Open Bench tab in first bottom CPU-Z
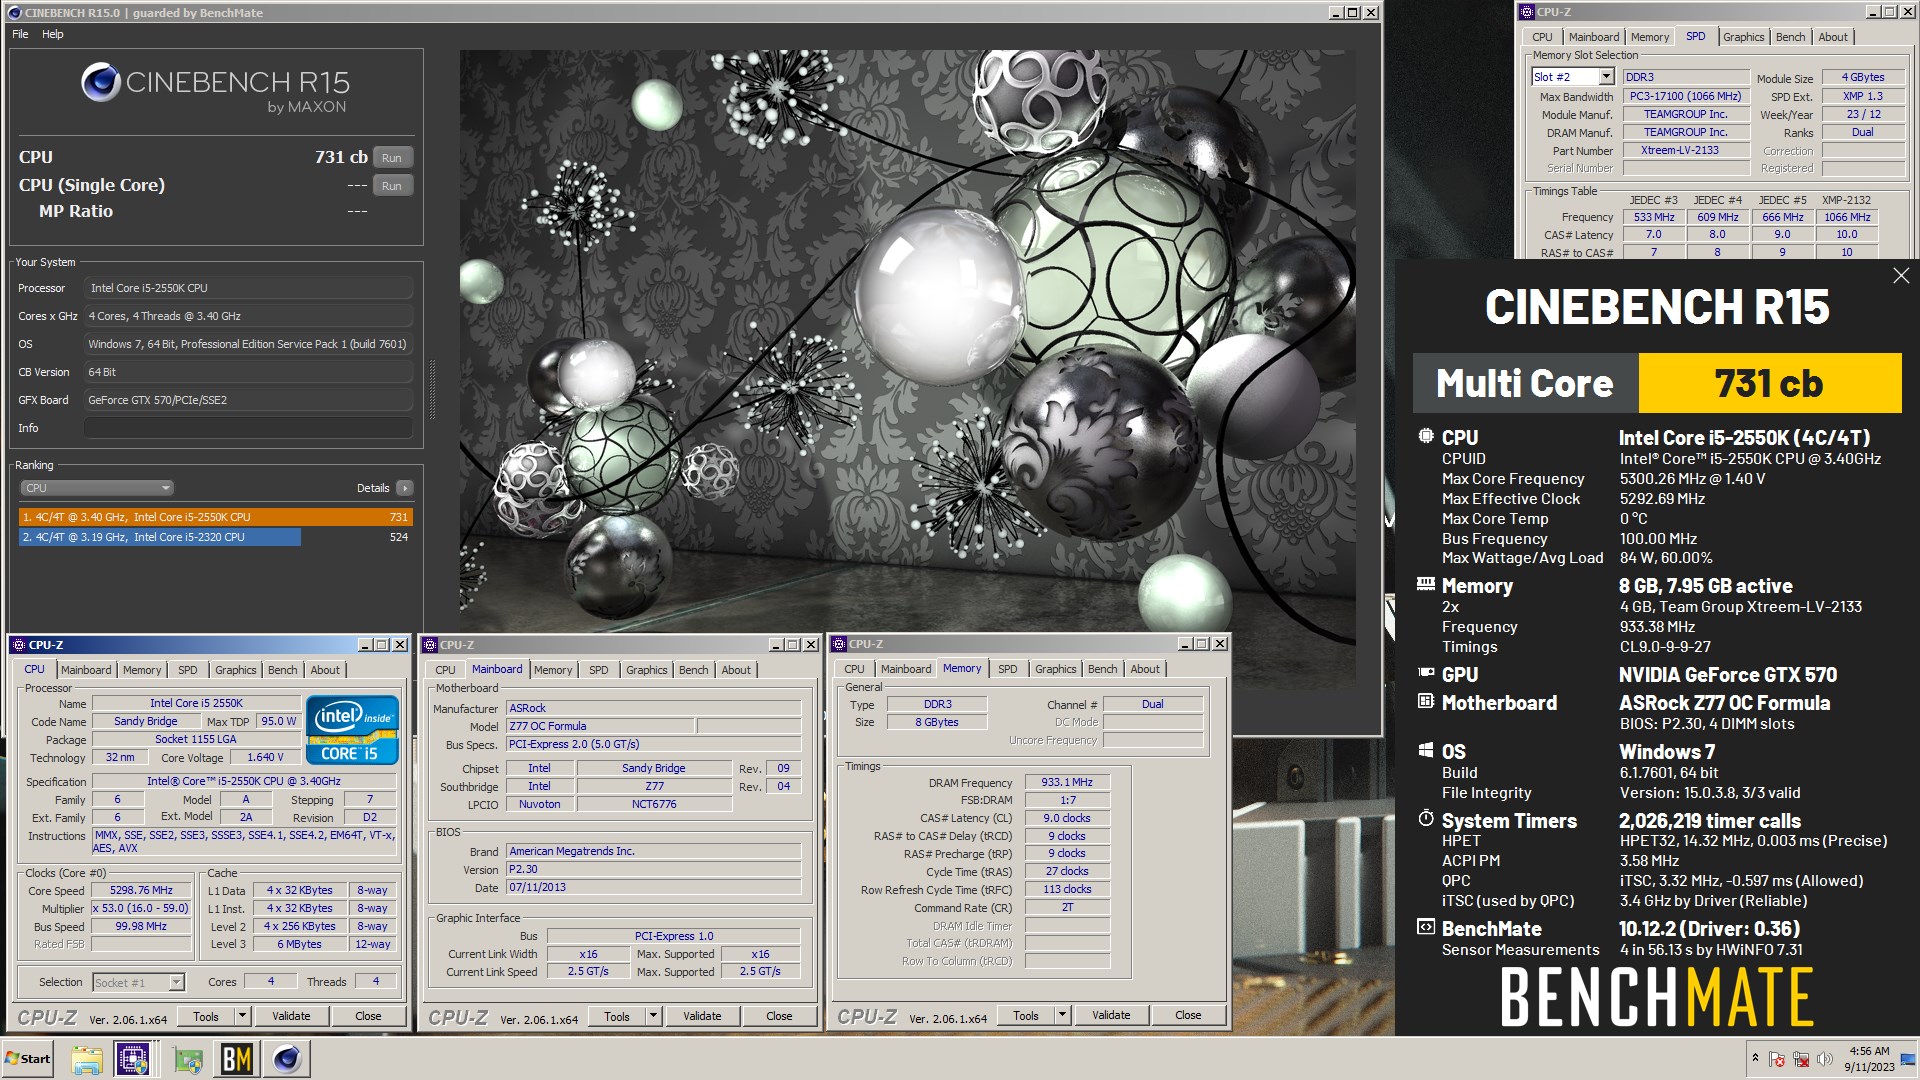The image size is (1920, 1080). point(282,670)
